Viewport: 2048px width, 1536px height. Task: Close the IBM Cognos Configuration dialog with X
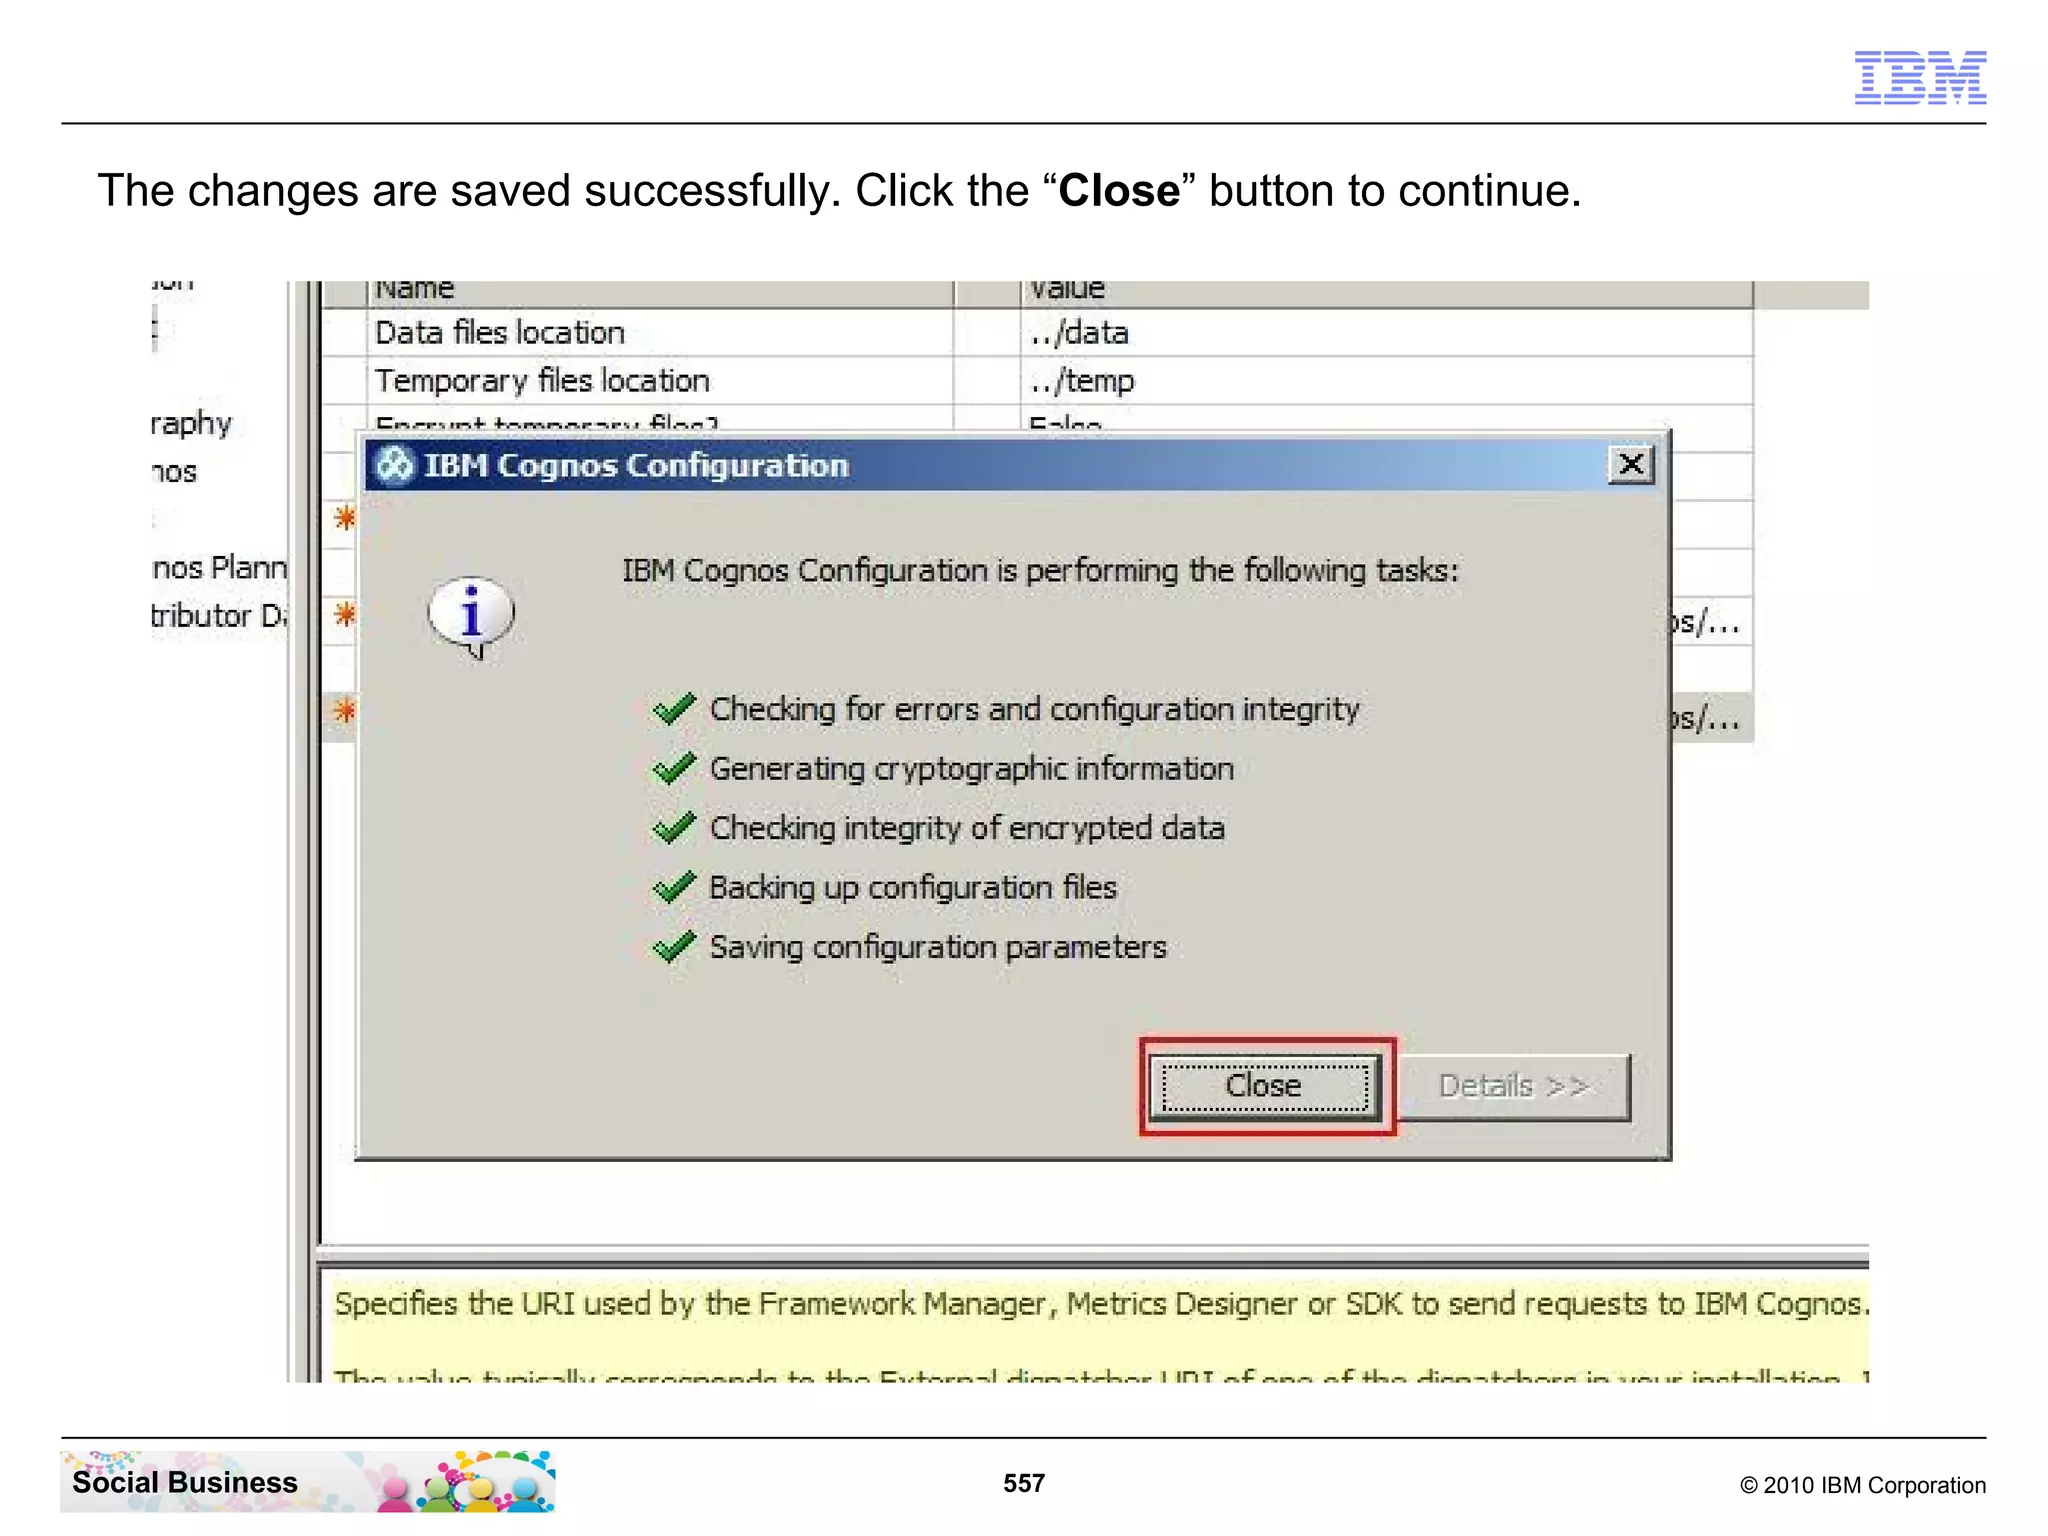tap(1631, 464)
